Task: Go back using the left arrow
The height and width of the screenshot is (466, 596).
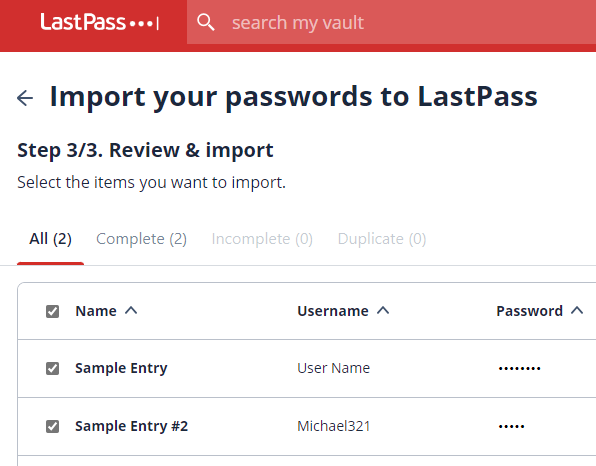Action: point(25,98)
